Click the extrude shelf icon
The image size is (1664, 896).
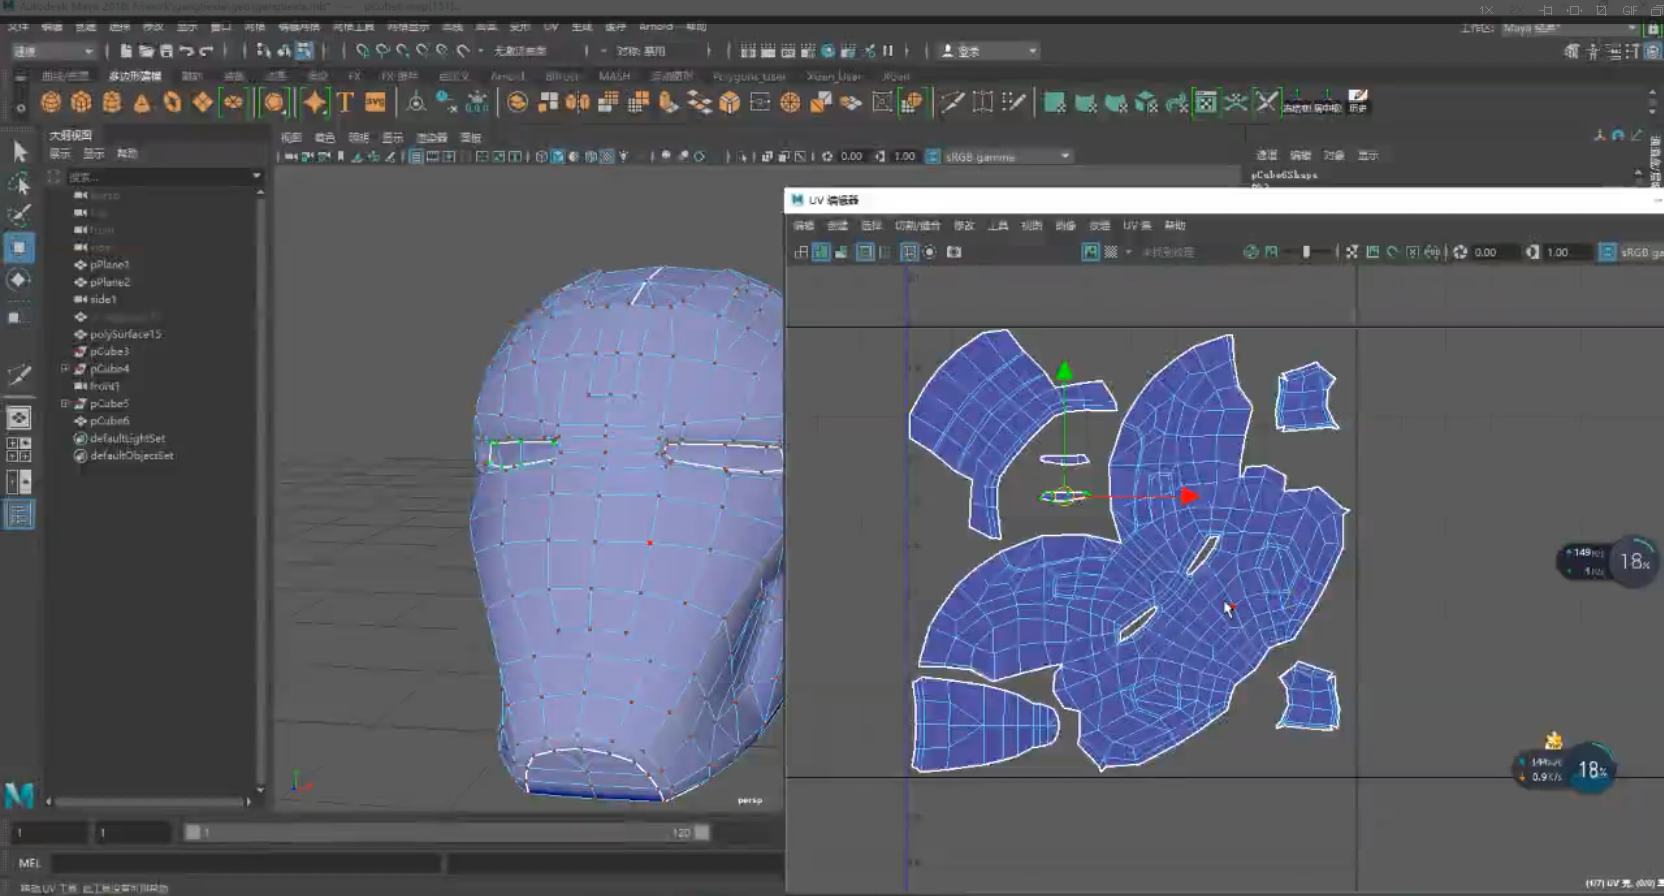(669, 102)
